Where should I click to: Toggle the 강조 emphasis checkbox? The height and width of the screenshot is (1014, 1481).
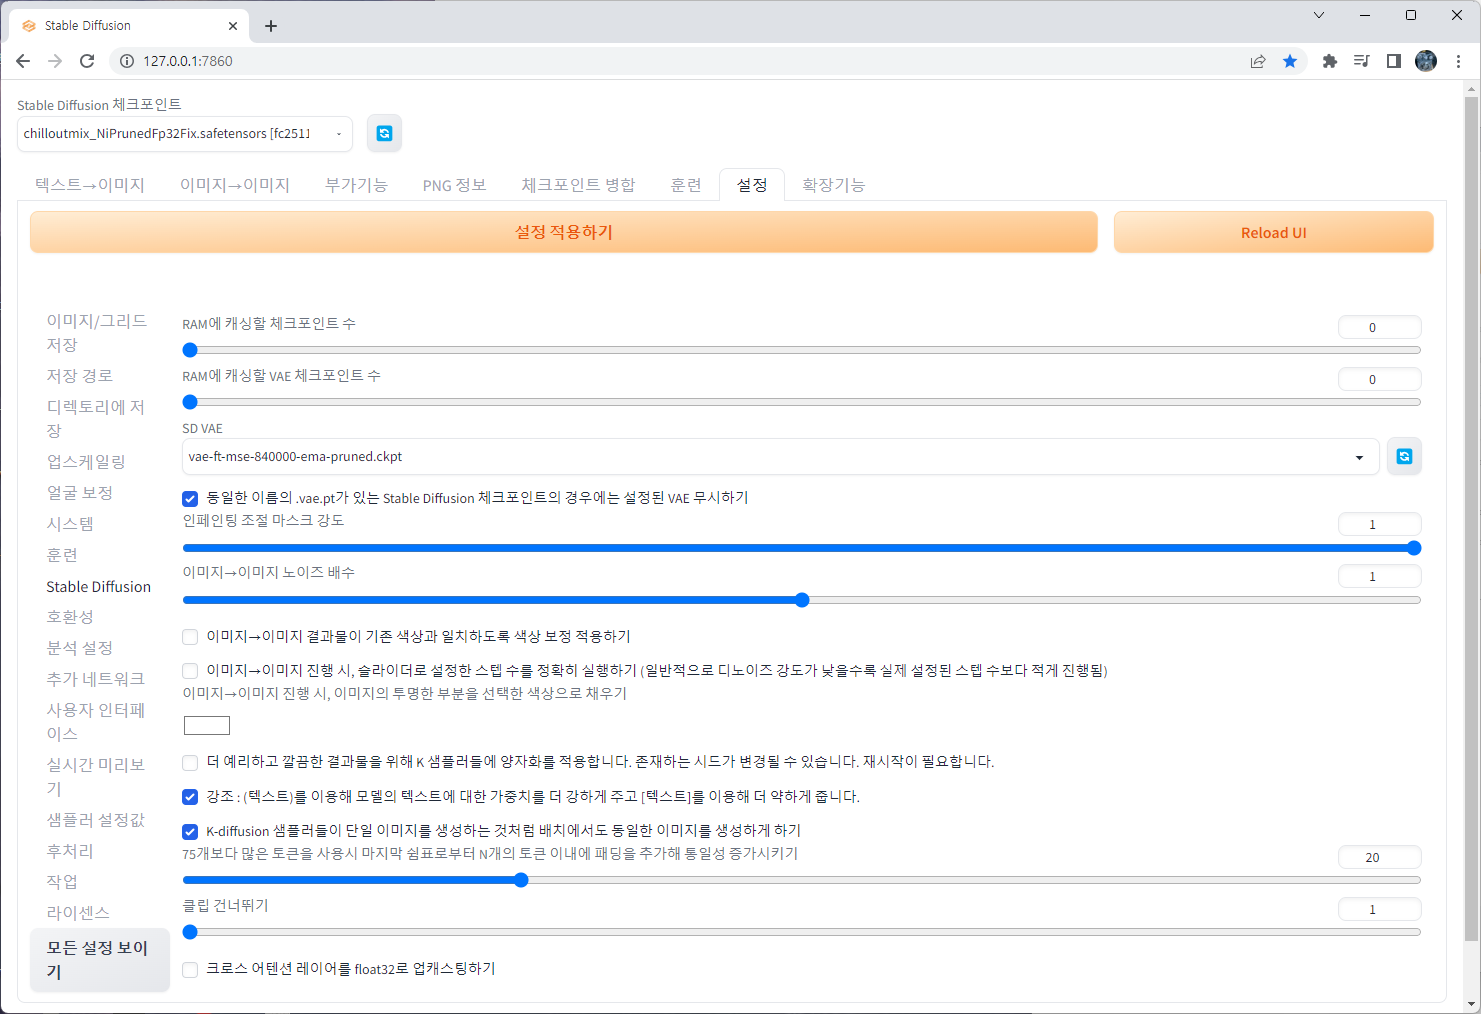tap(190, 797)
